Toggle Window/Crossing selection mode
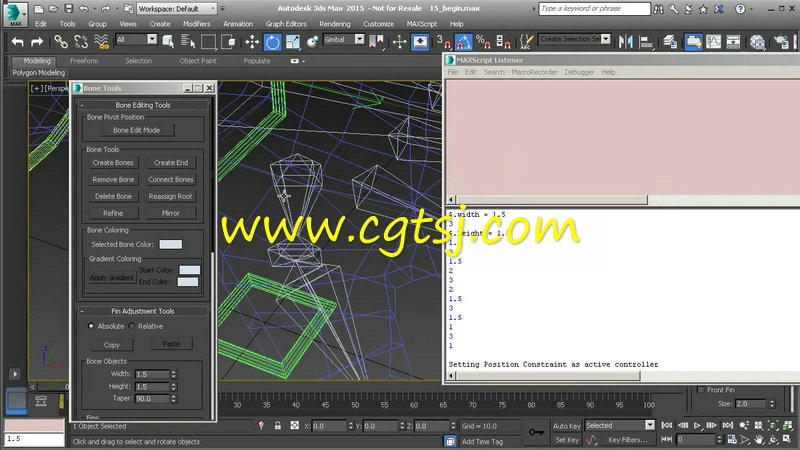 228,42
